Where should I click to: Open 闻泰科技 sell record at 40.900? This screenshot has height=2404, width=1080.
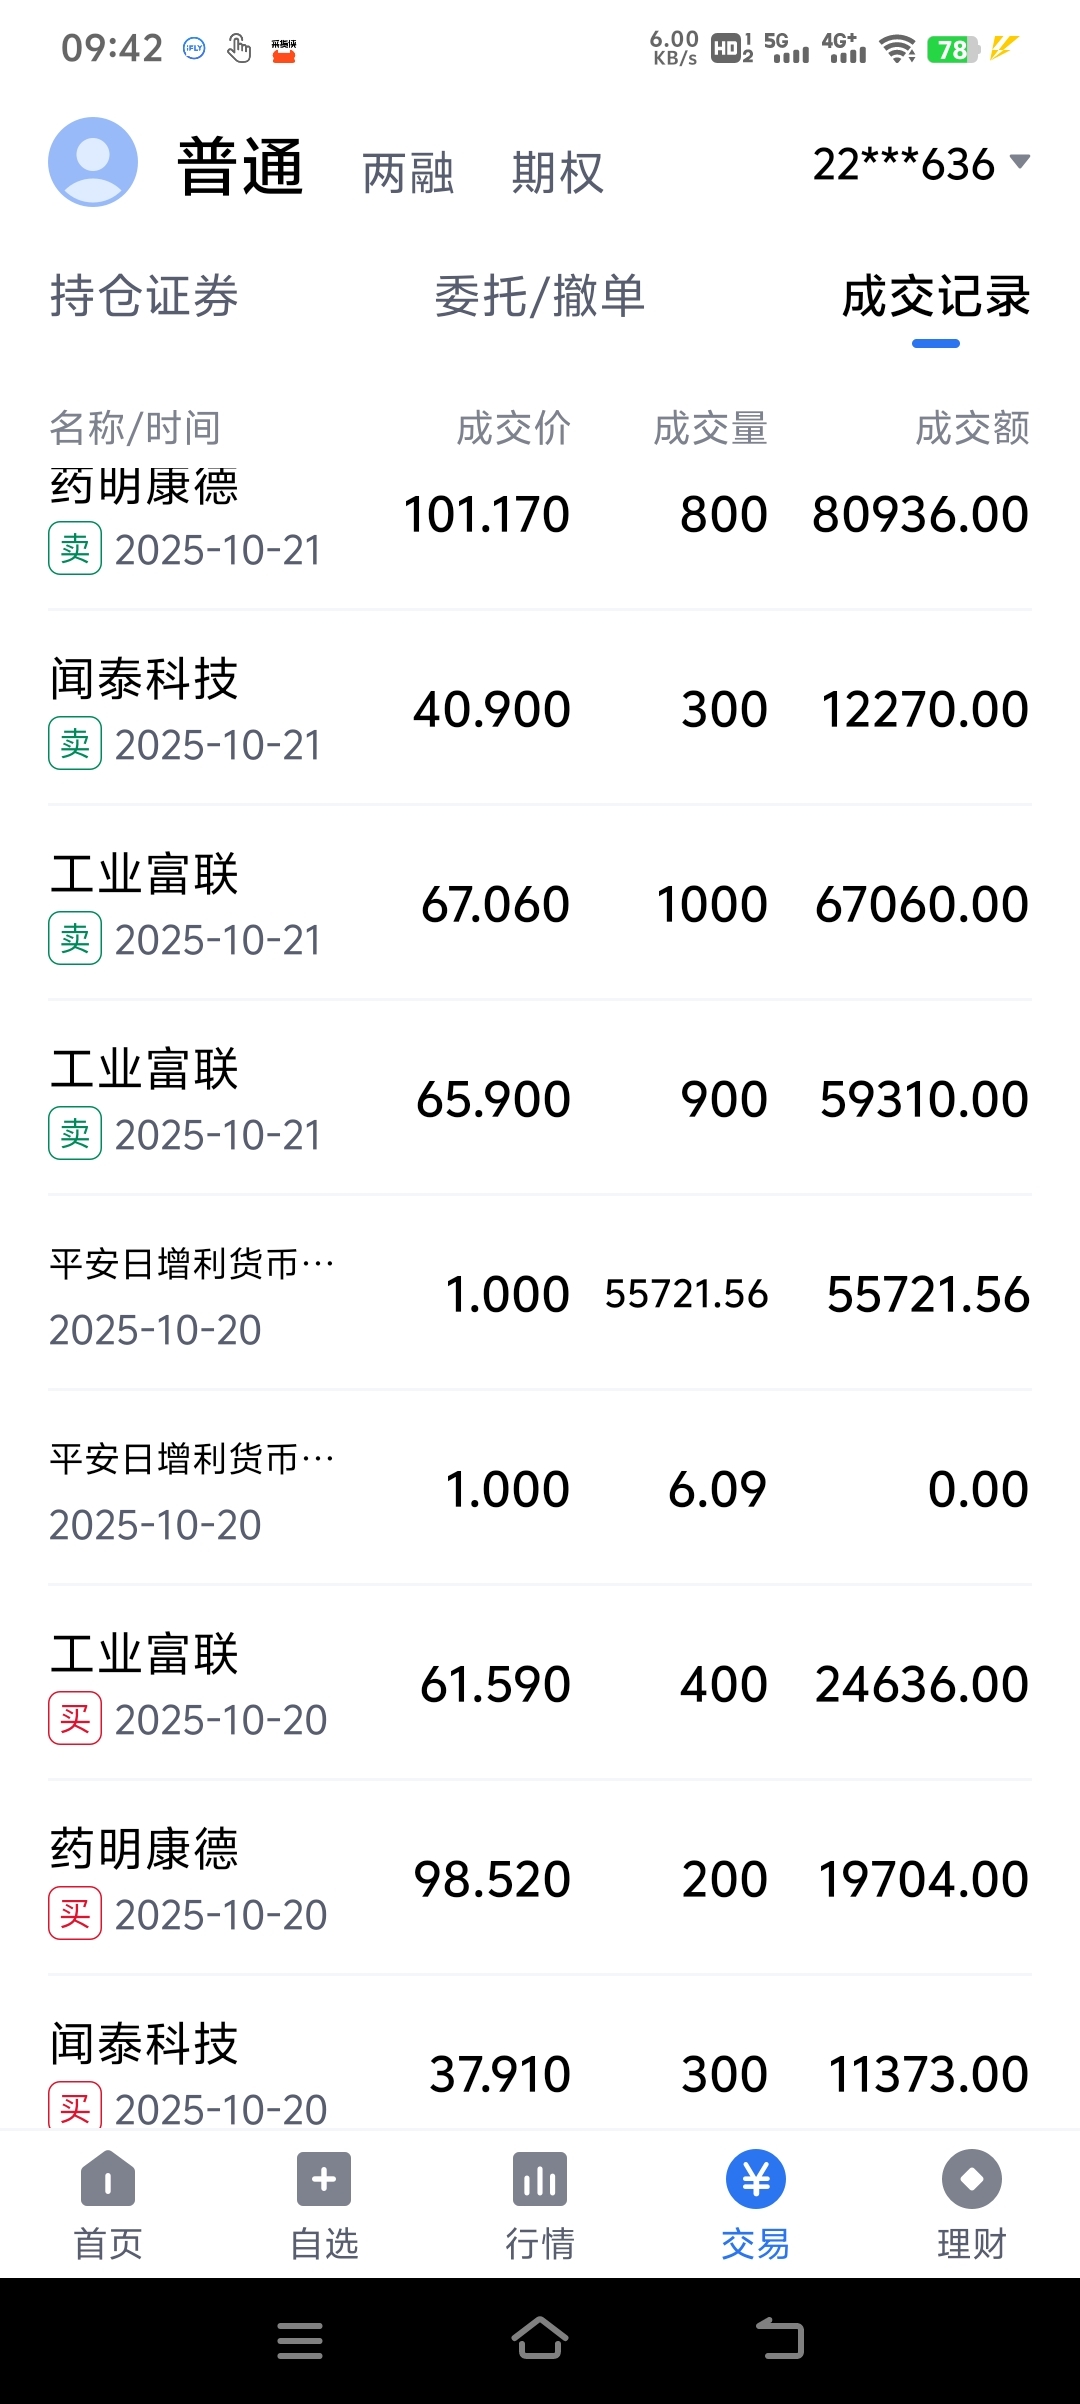[540, 709]
